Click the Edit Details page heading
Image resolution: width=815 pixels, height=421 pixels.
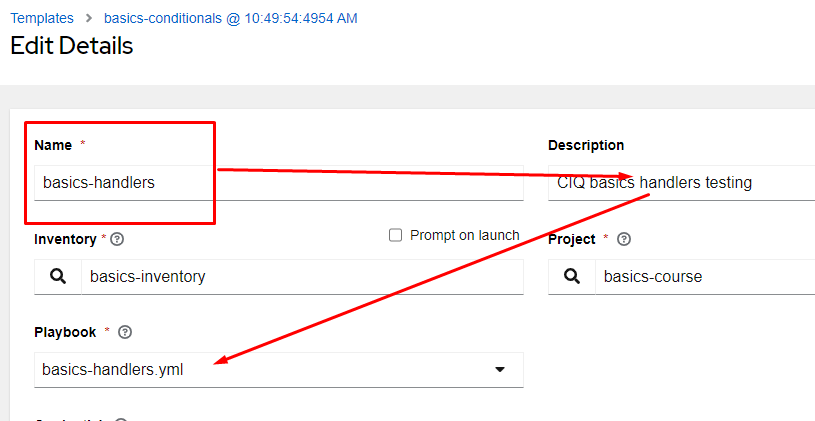pos(71,46)
